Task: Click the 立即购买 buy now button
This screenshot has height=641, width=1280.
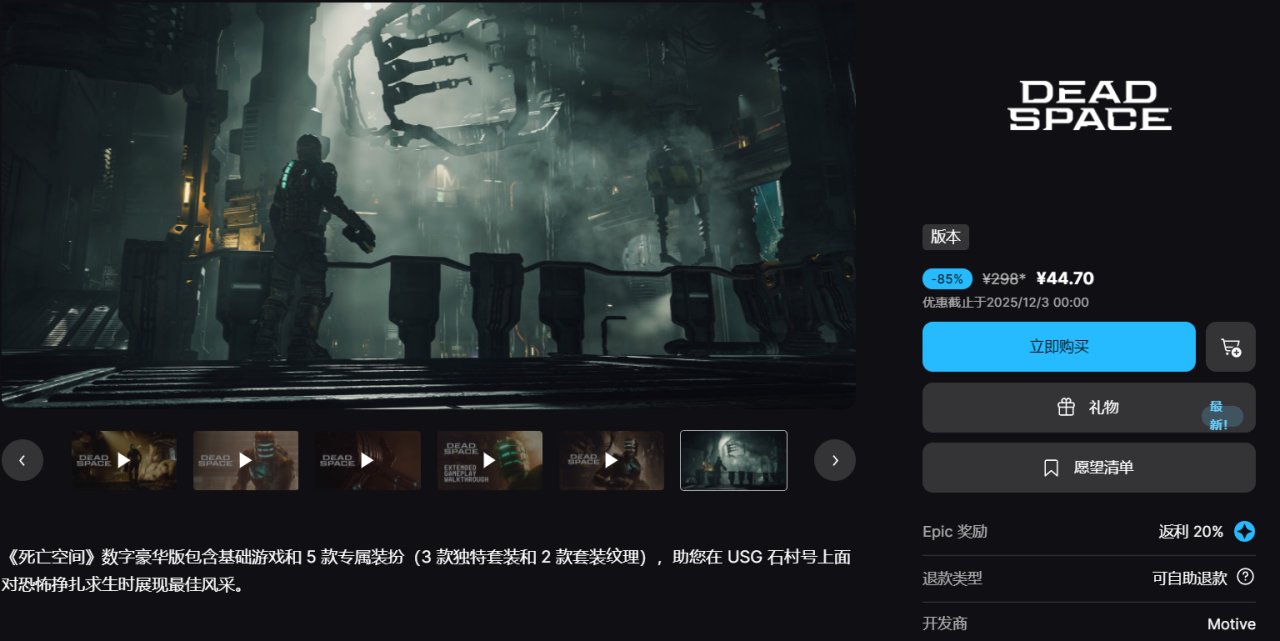Action: click(1058, 347)
